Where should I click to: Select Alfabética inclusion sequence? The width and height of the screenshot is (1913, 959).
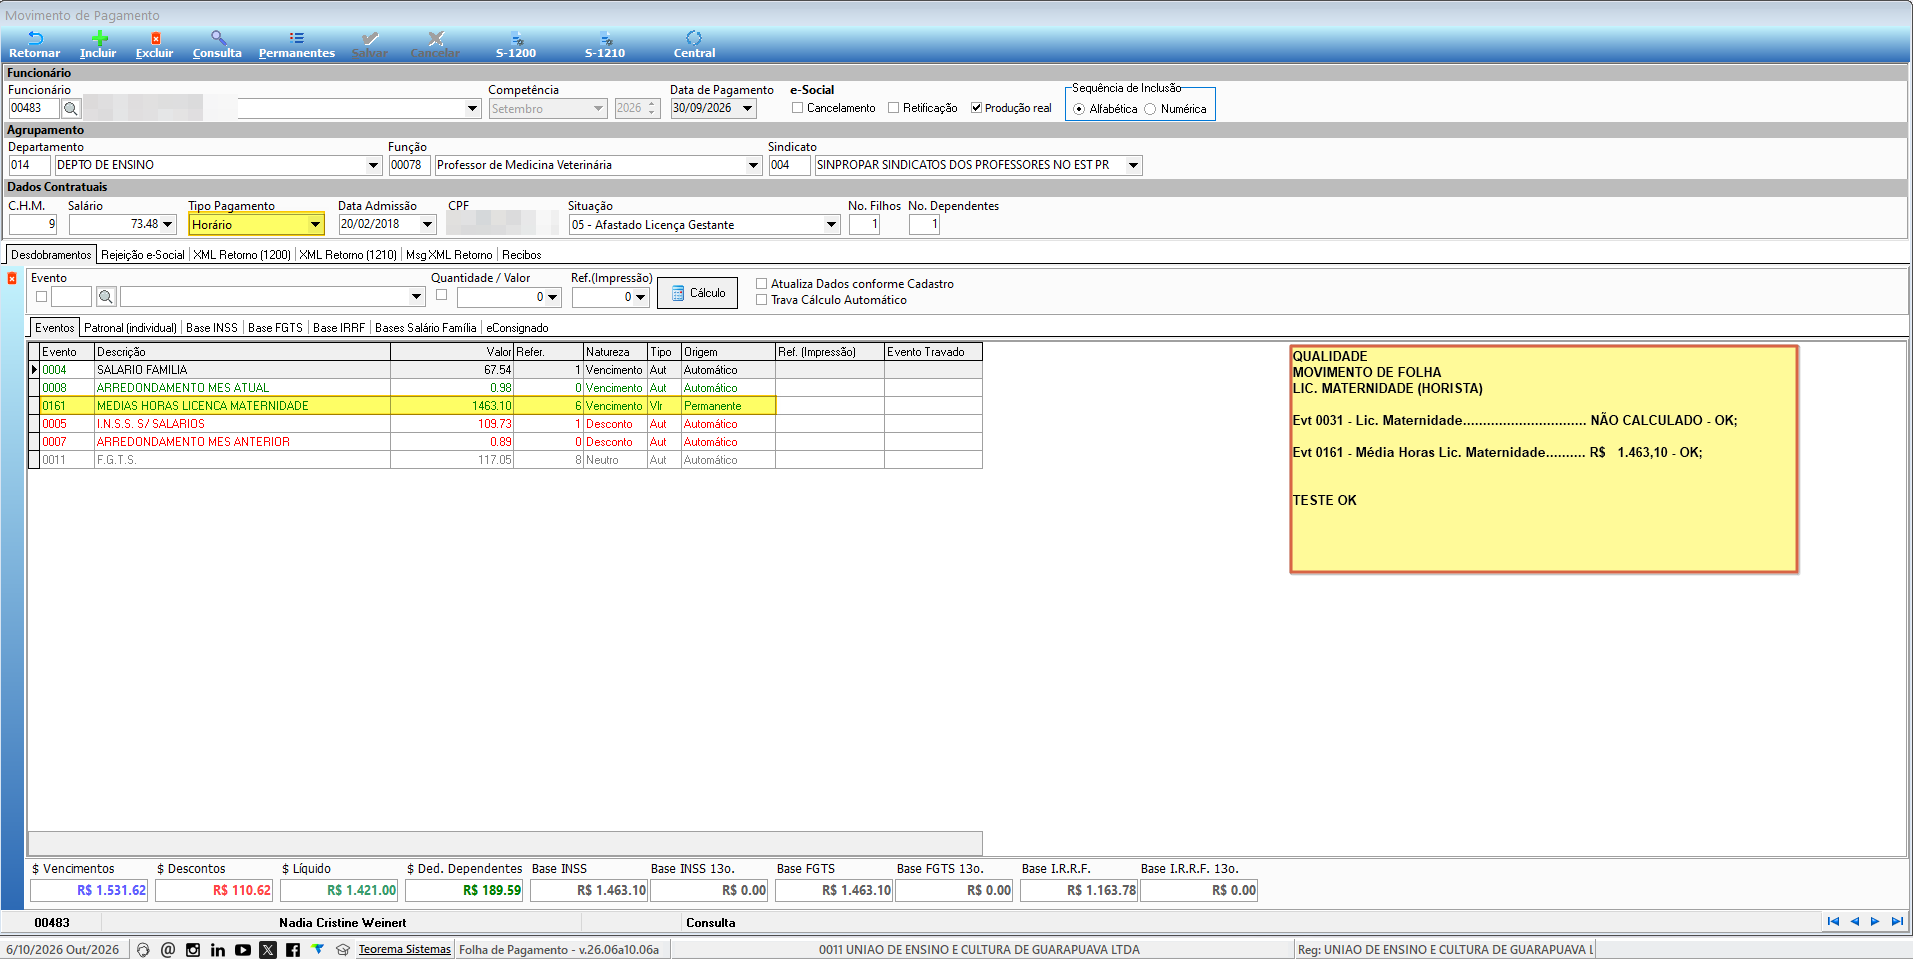point(1079,109)
